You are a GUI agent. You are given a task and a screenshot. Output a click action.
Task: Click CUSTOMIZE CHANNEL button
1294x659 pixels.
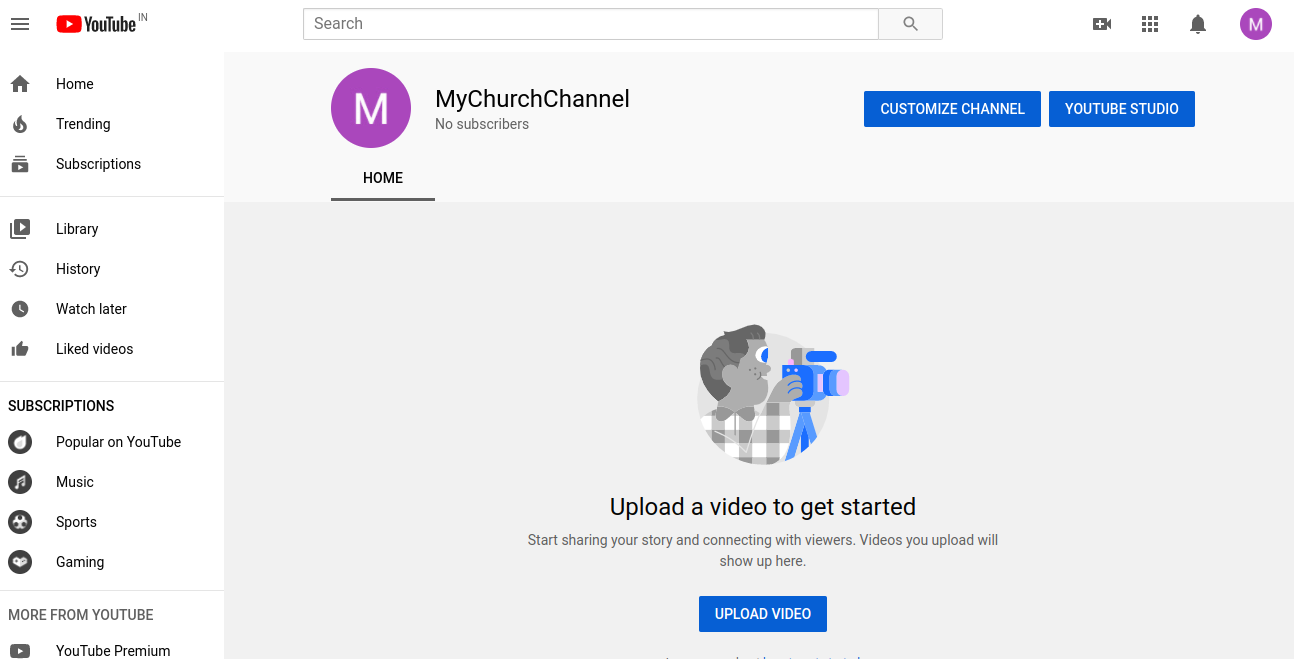coord(952,109)
